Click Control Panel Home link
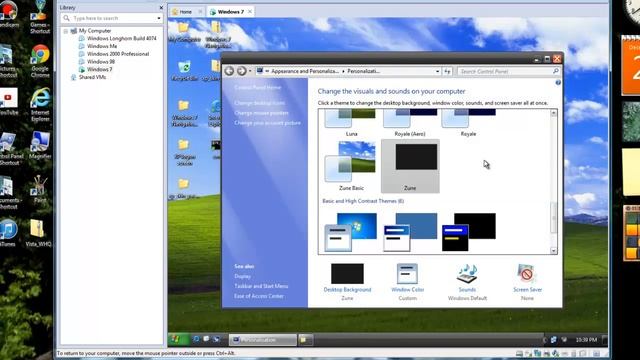The height and width of the screenshot is (360, 640). [x=258, y=87]
